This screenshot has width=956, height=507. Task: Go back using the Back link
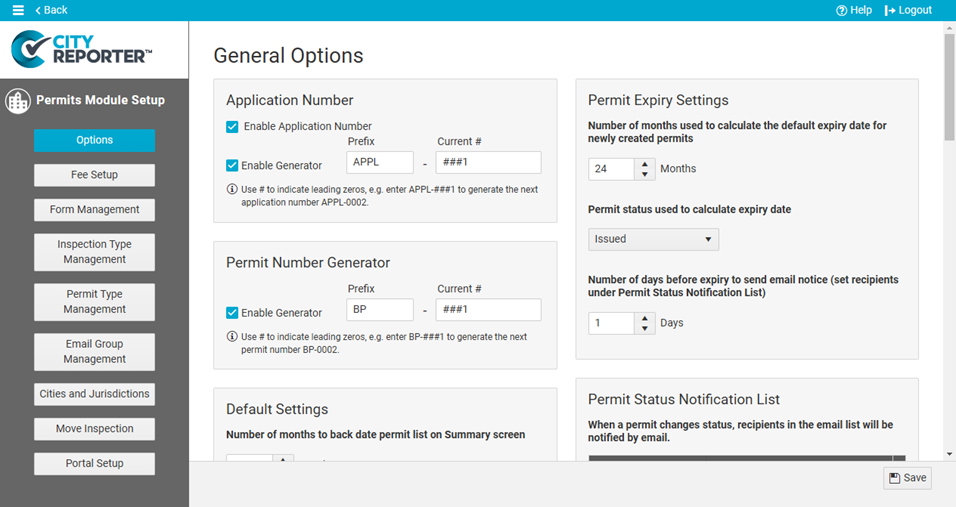coord(51,10)
